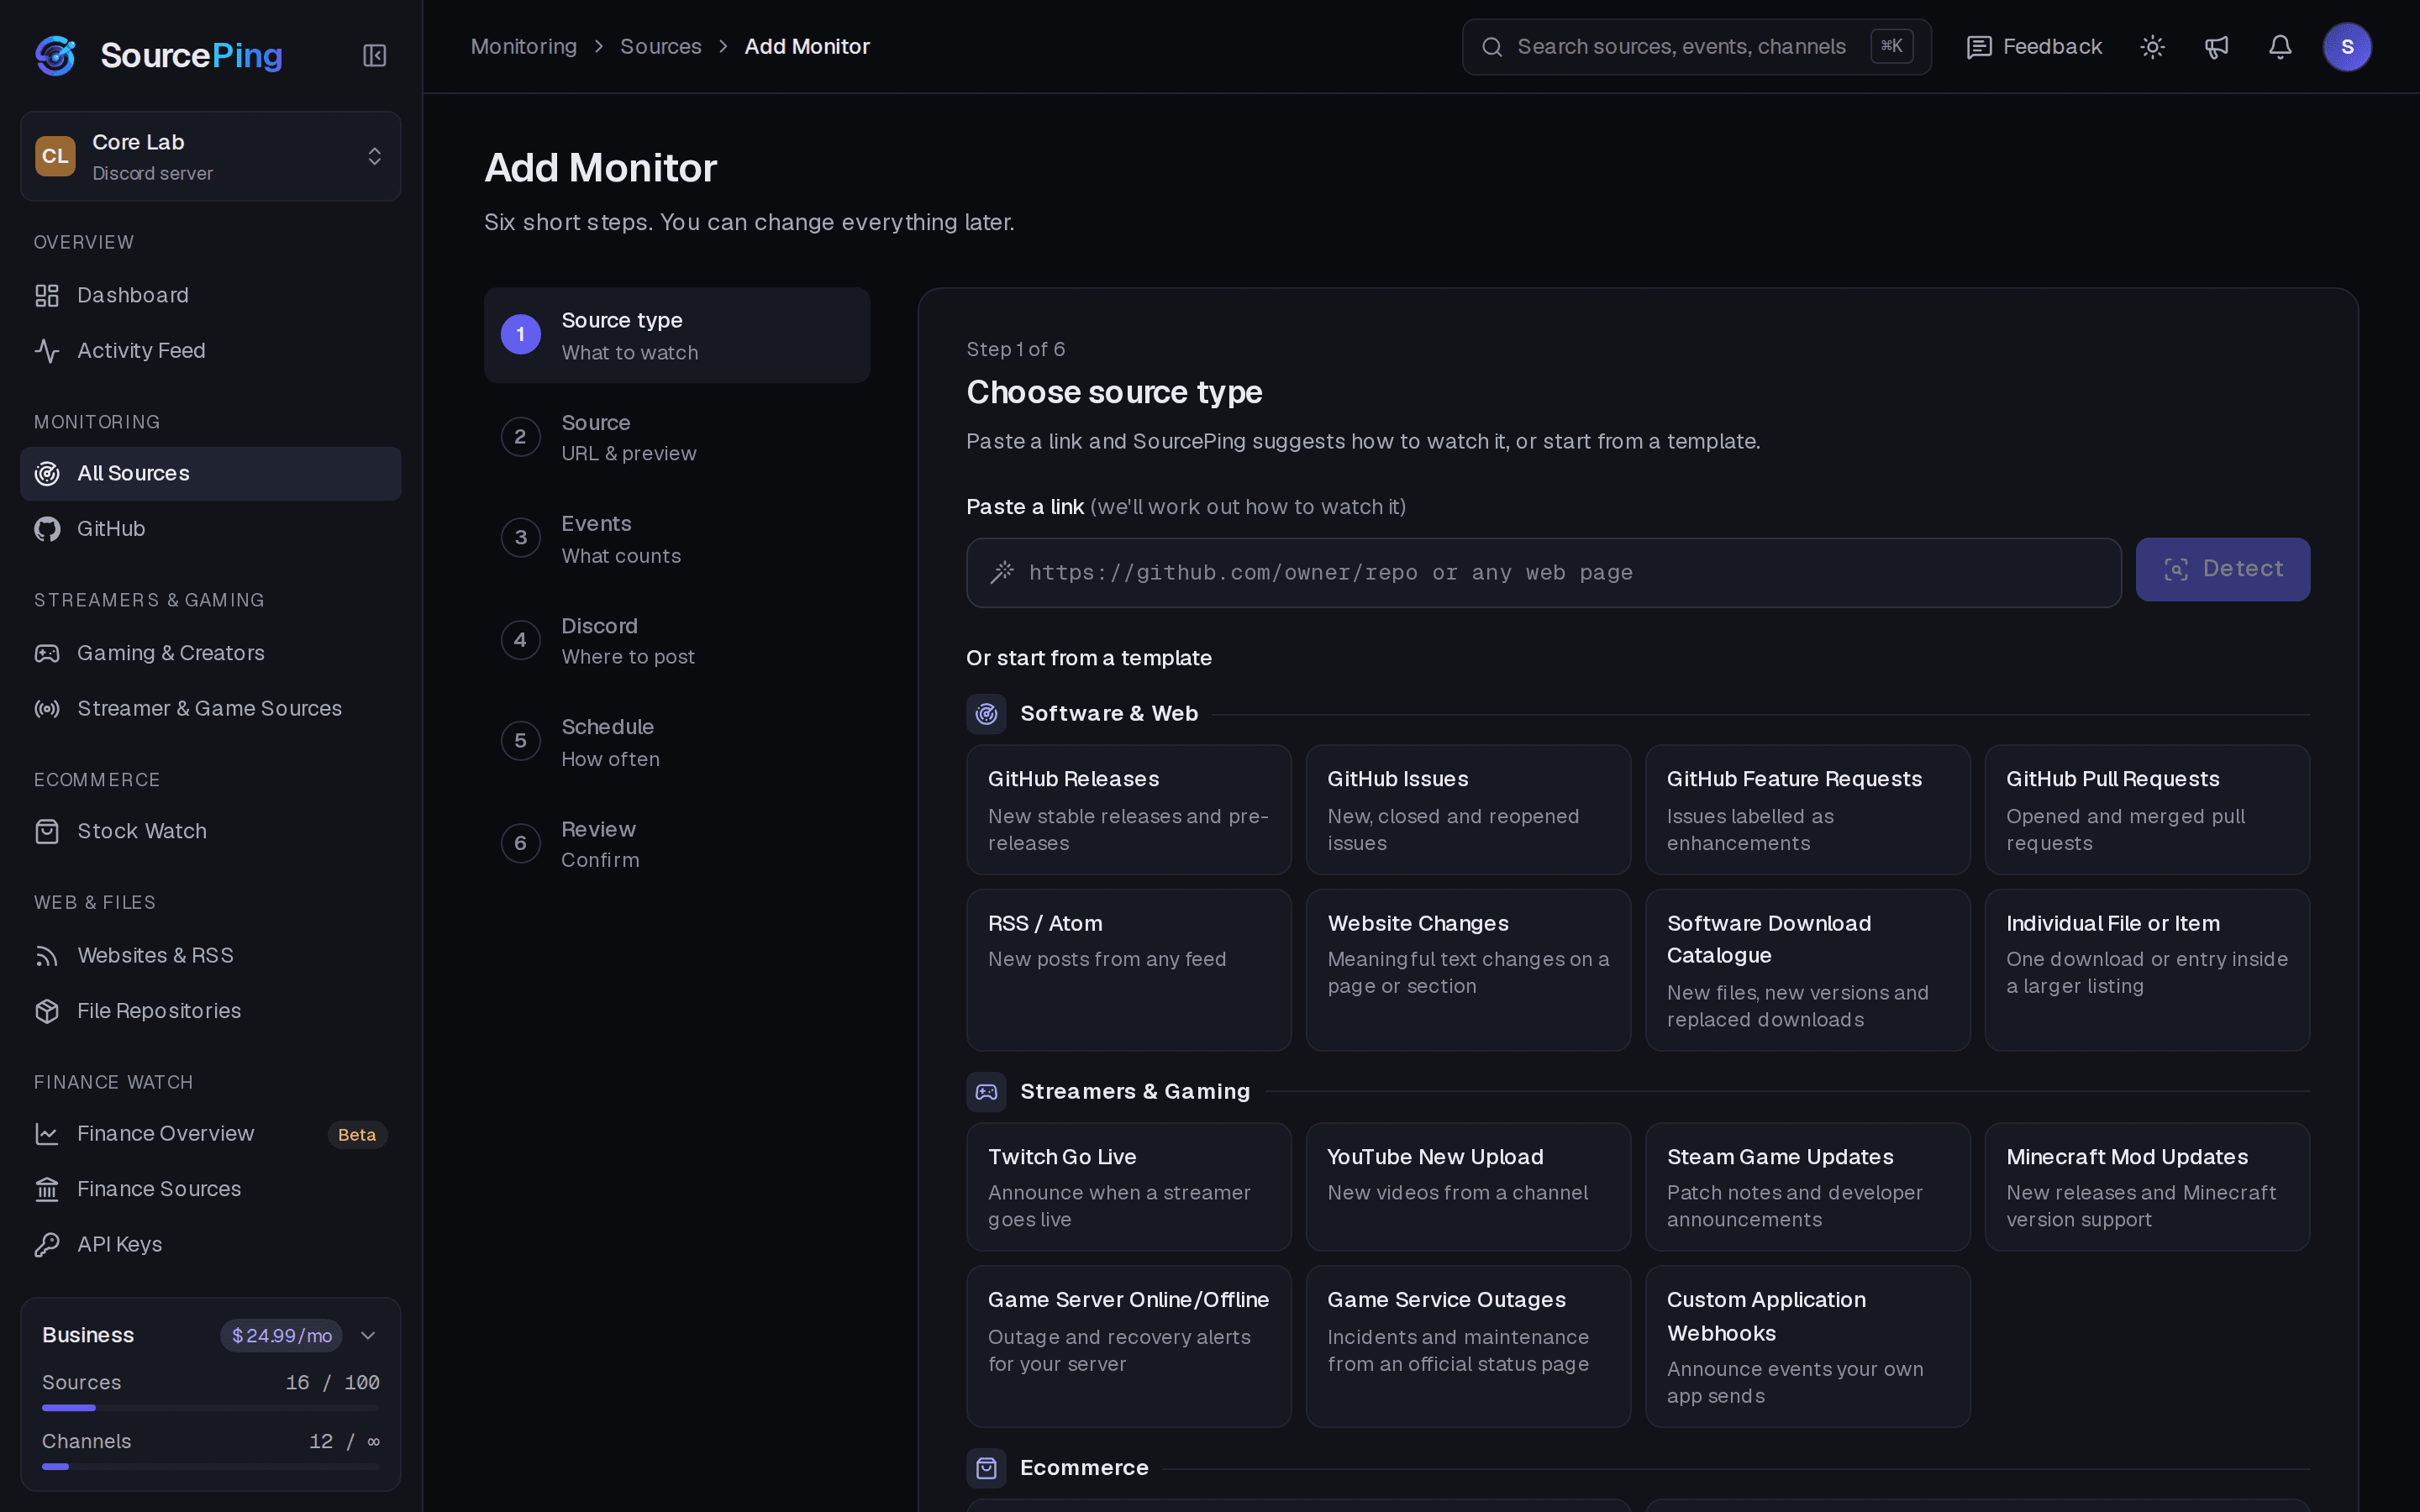
Task: Choose the Twitch Go Live template
Action: coord(1128,1187)
